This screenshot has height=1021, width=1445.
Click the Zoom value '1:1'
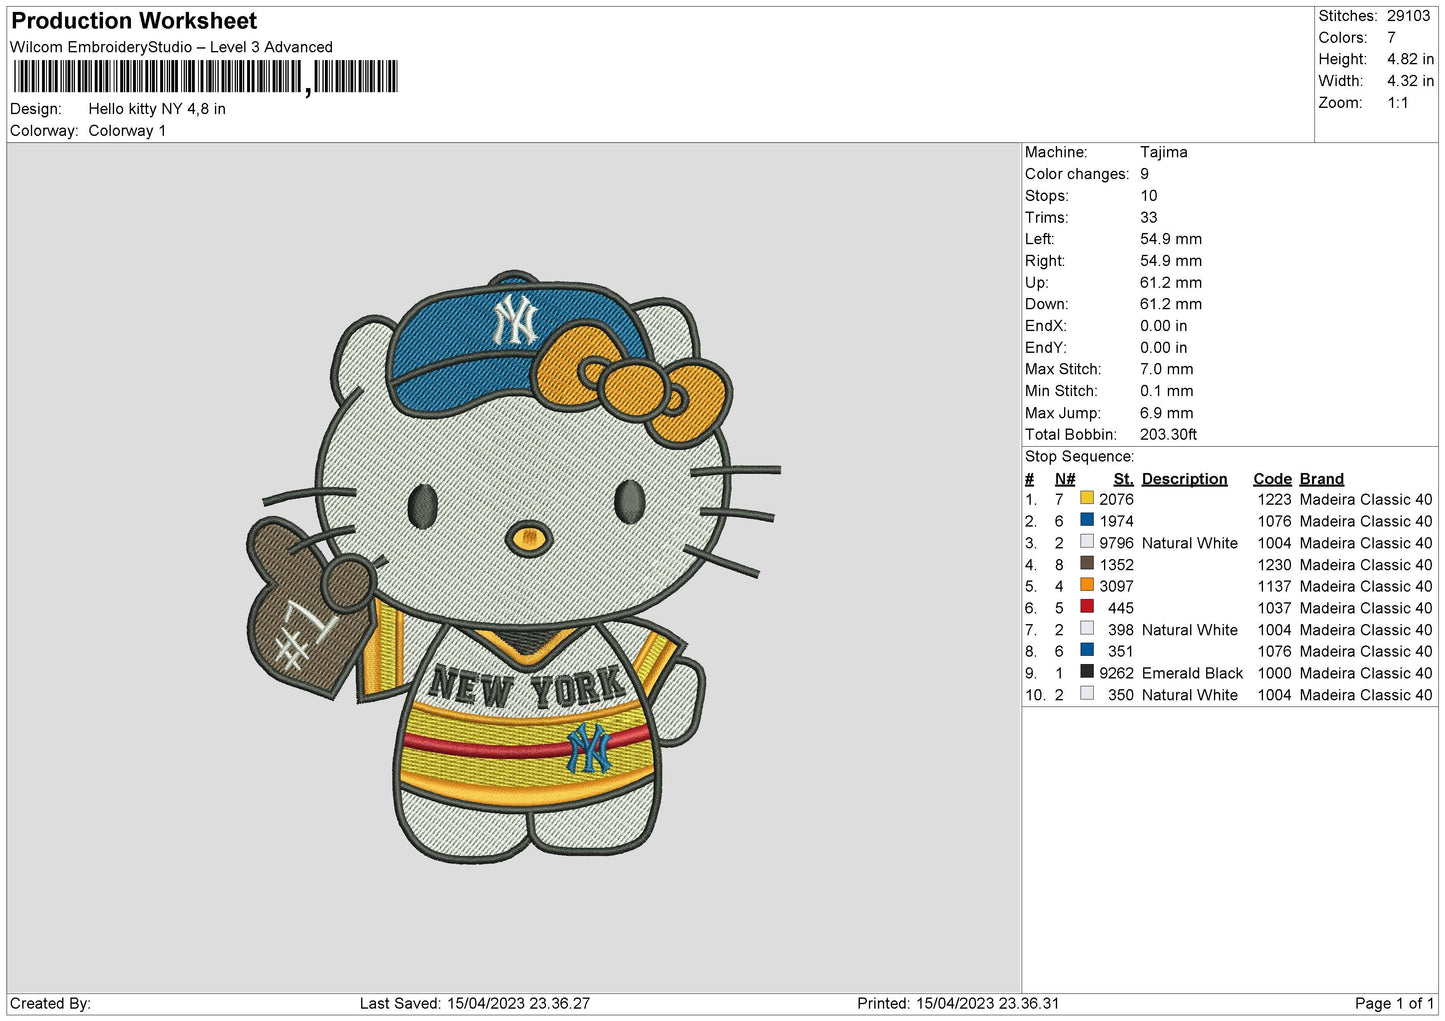[1397, 103]
